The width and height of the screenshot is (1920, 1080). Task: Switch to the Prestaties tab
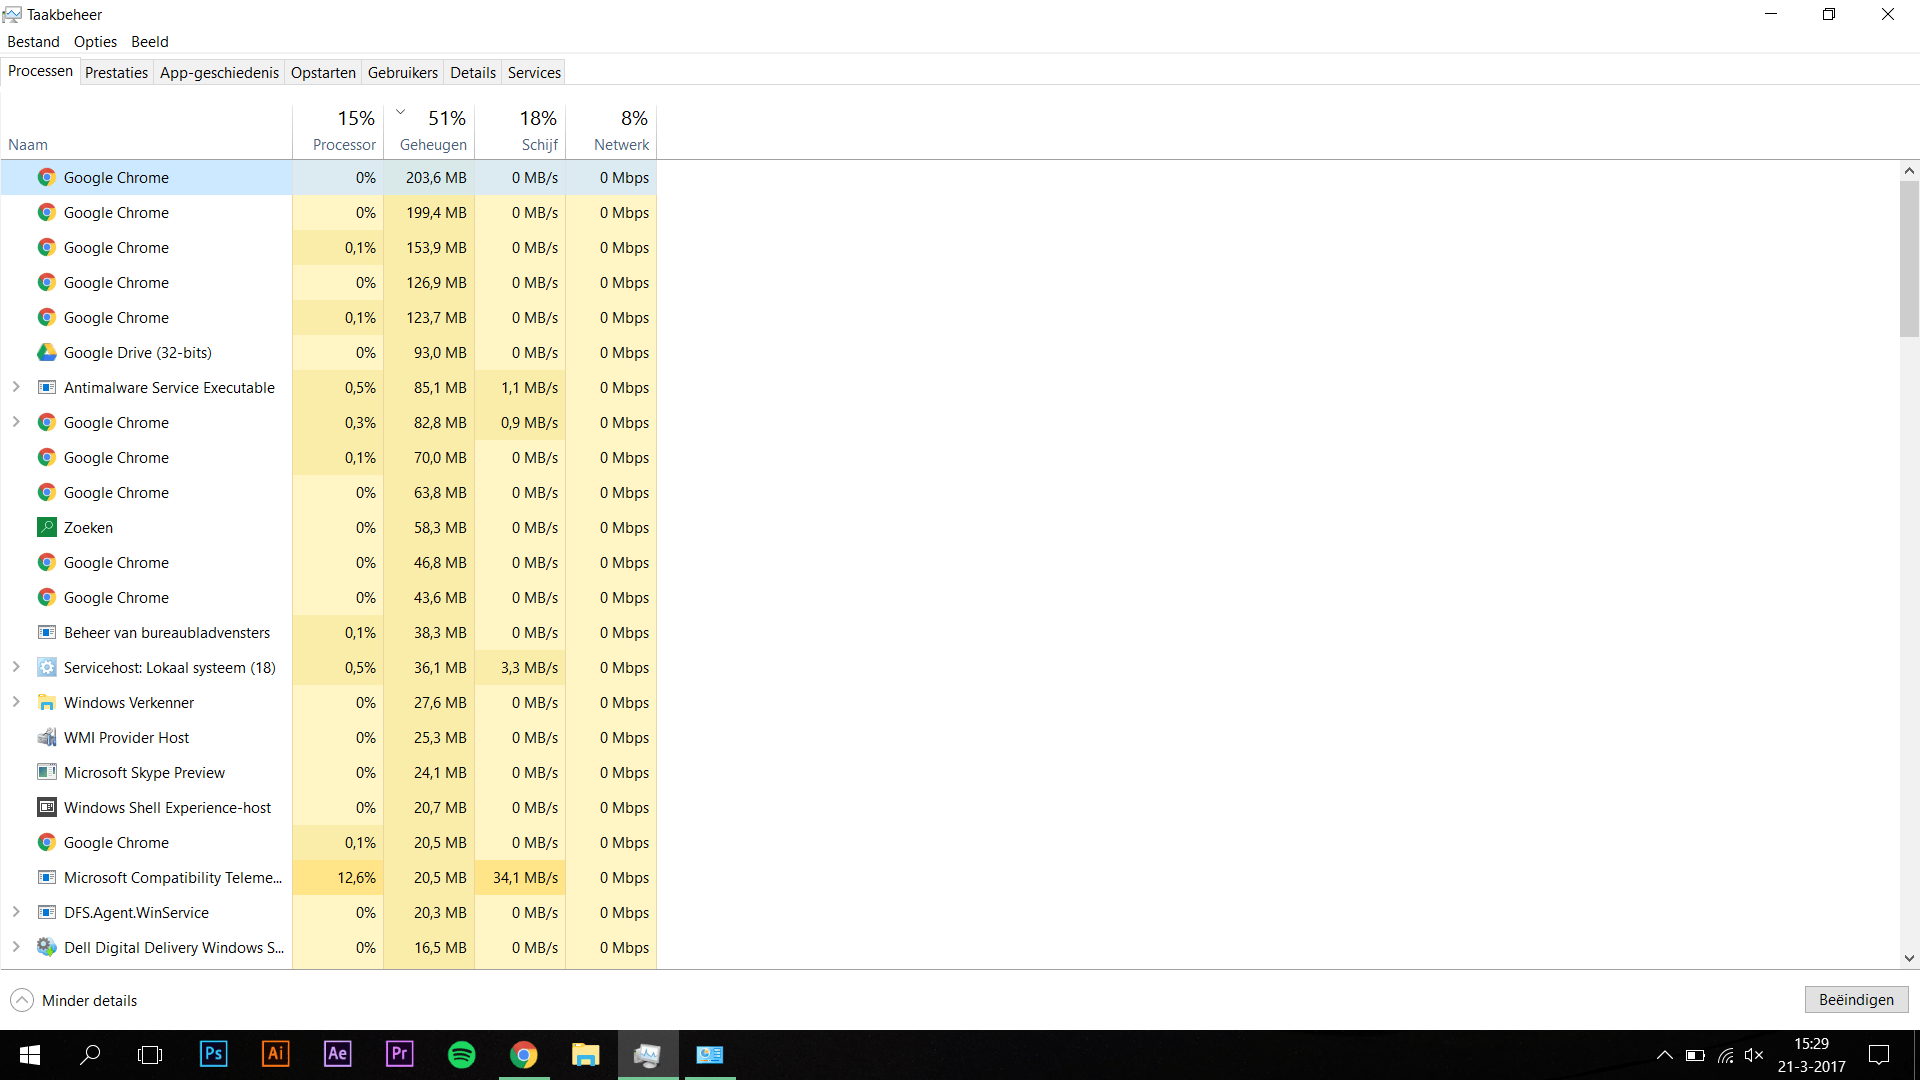point(116,73)
